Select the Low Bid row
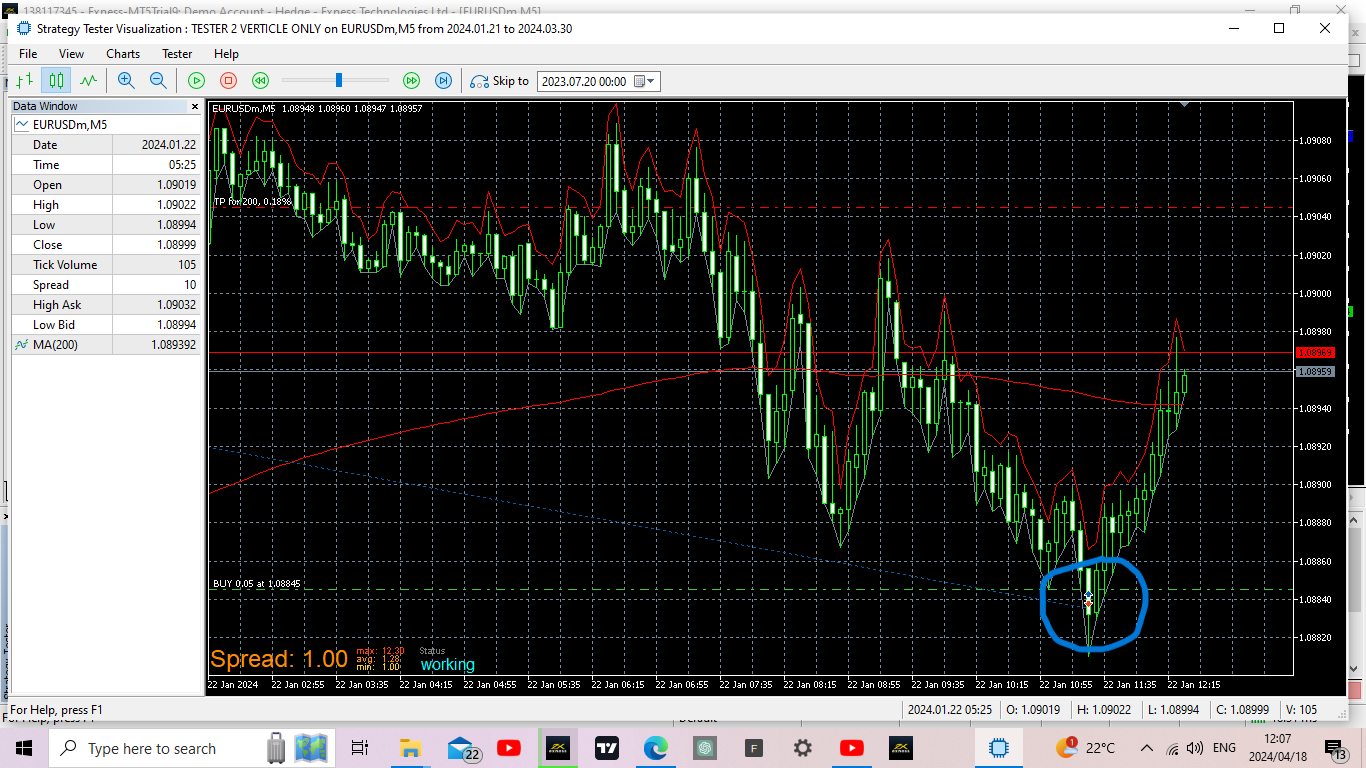 tap(106, 325)
